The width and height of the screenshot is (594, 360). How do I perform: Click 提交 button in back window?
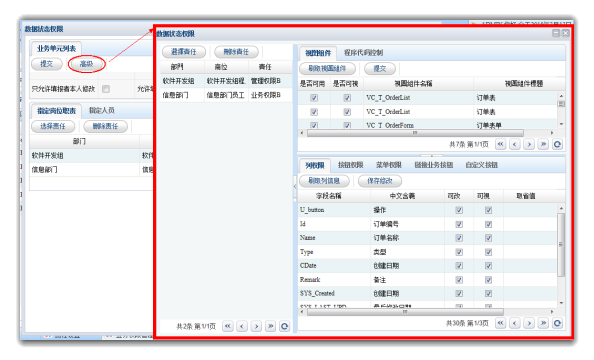pos(47,64)
